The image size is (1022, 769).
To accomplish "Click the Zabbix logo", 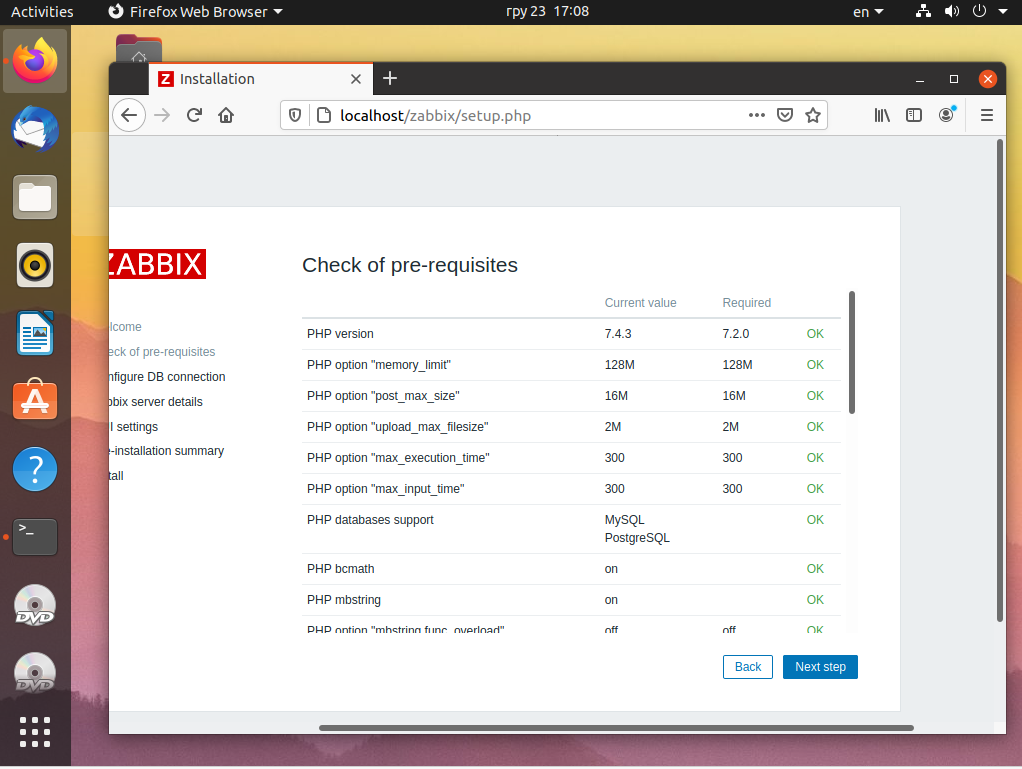I will (x=157, y=264).
